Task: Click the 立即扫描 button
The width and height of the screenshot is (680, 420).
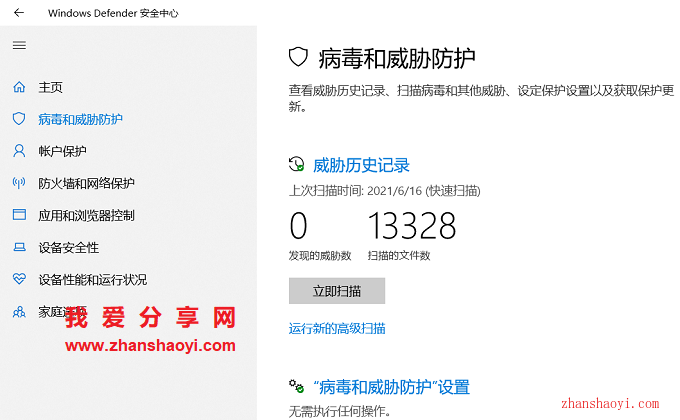Action: tap(337, 291)
